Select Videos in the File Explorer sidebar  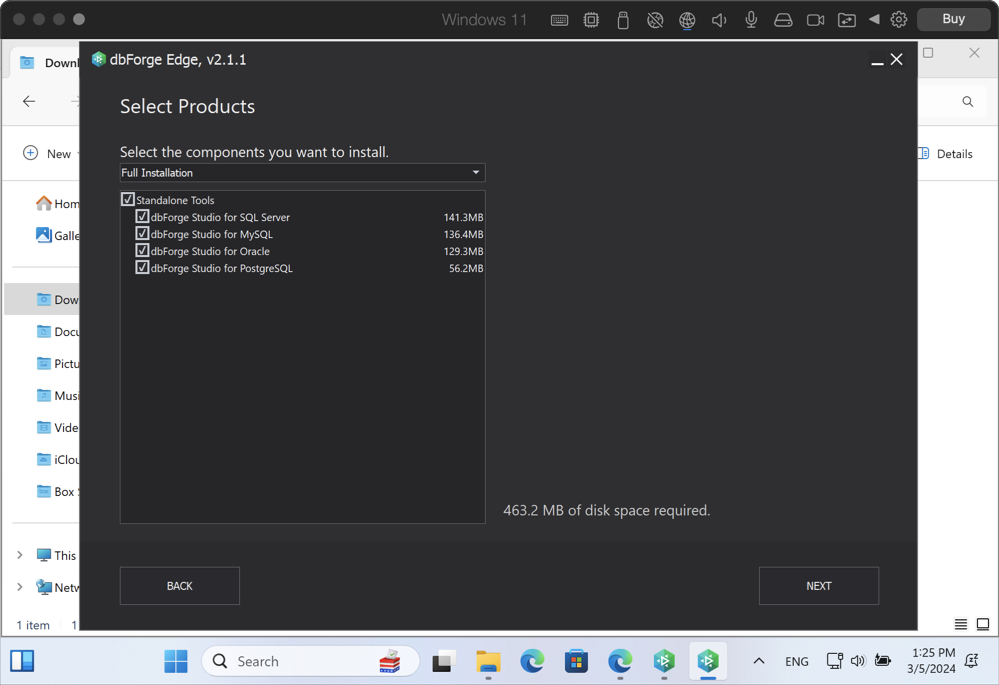[x=57, y=428]
